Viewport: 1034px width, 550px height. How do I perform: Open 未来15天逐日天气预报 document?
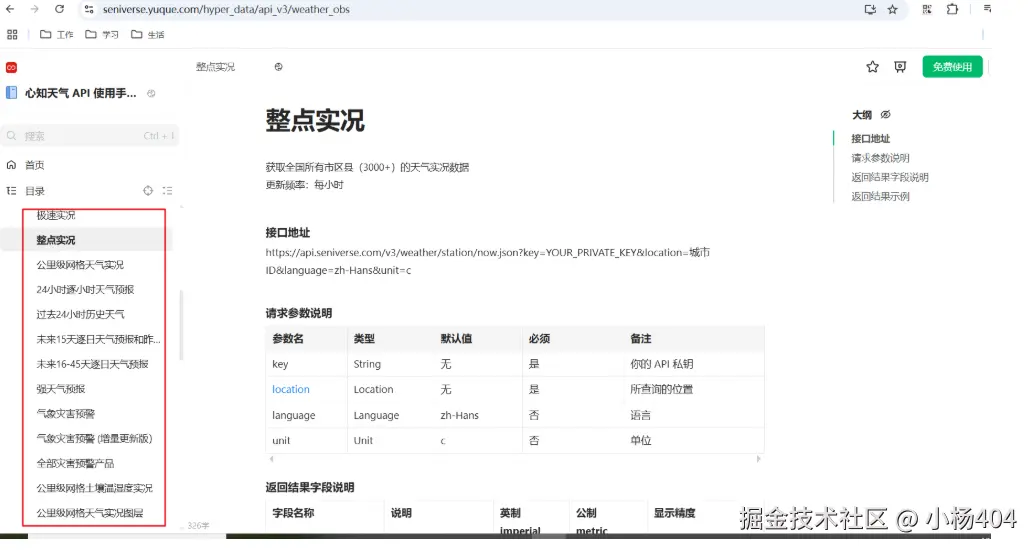pyautogui.click(x=98, y=339)
